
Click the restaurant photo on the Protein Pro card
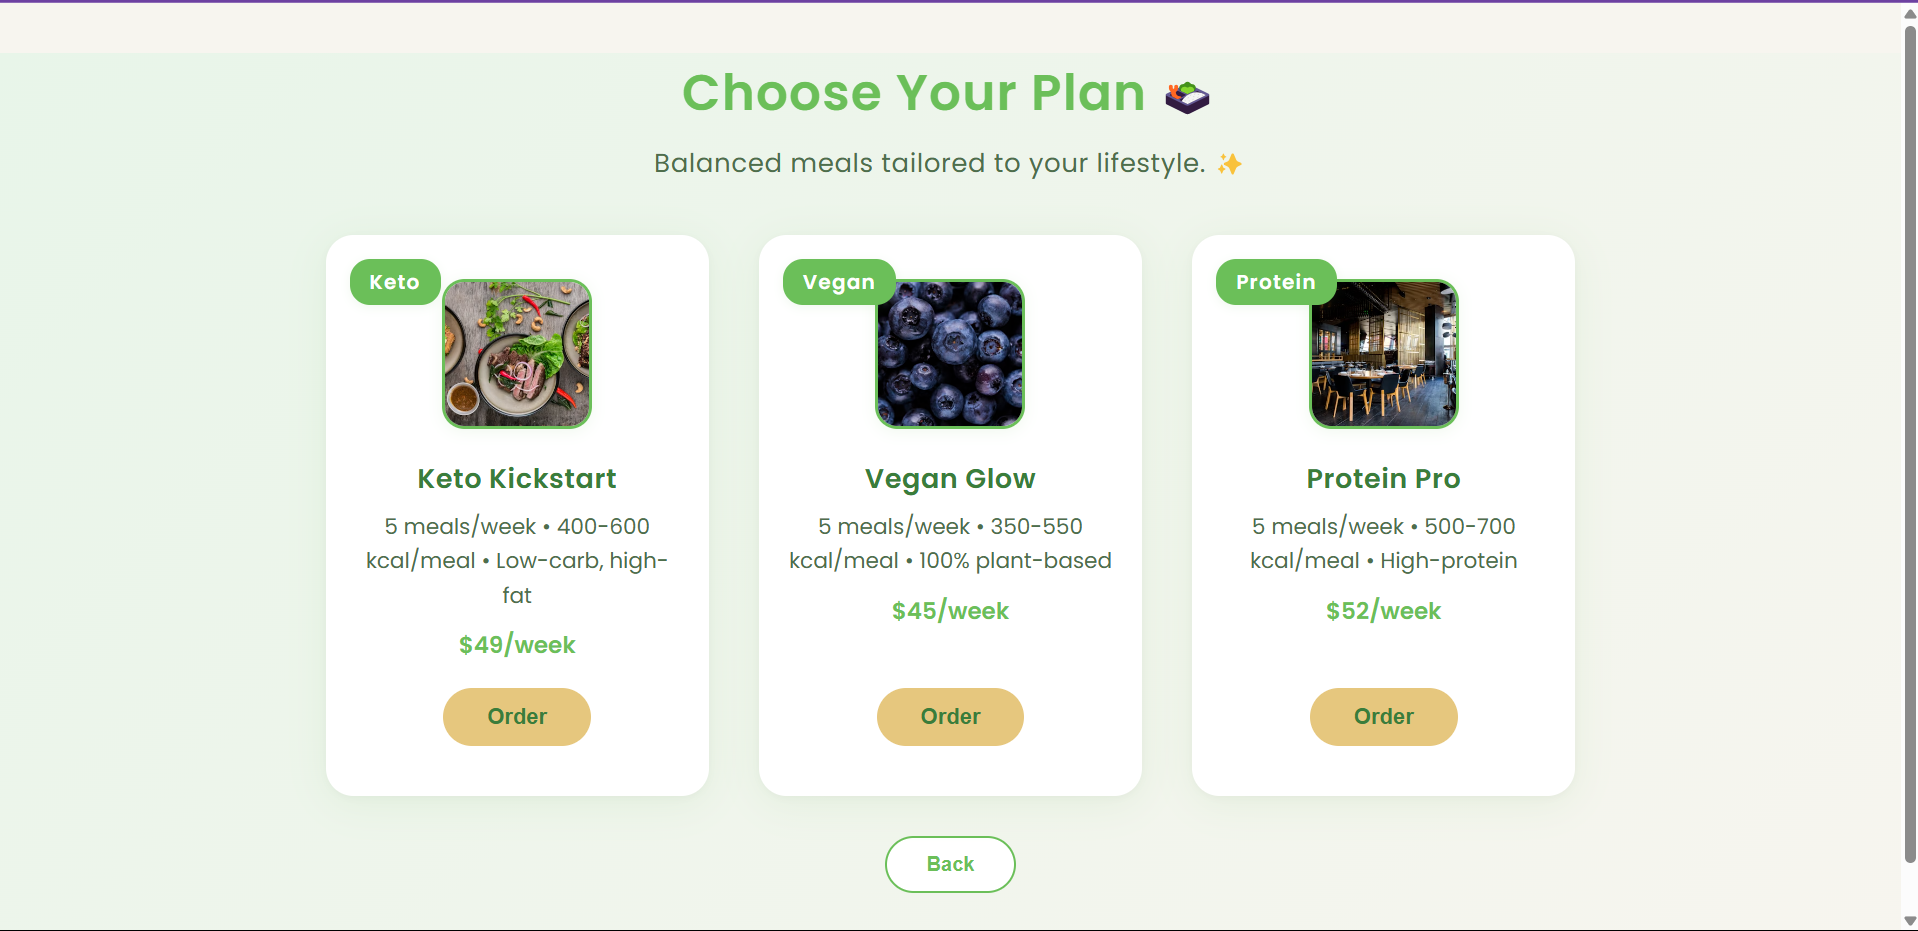pyautogui.click(x=1383, y=353)
